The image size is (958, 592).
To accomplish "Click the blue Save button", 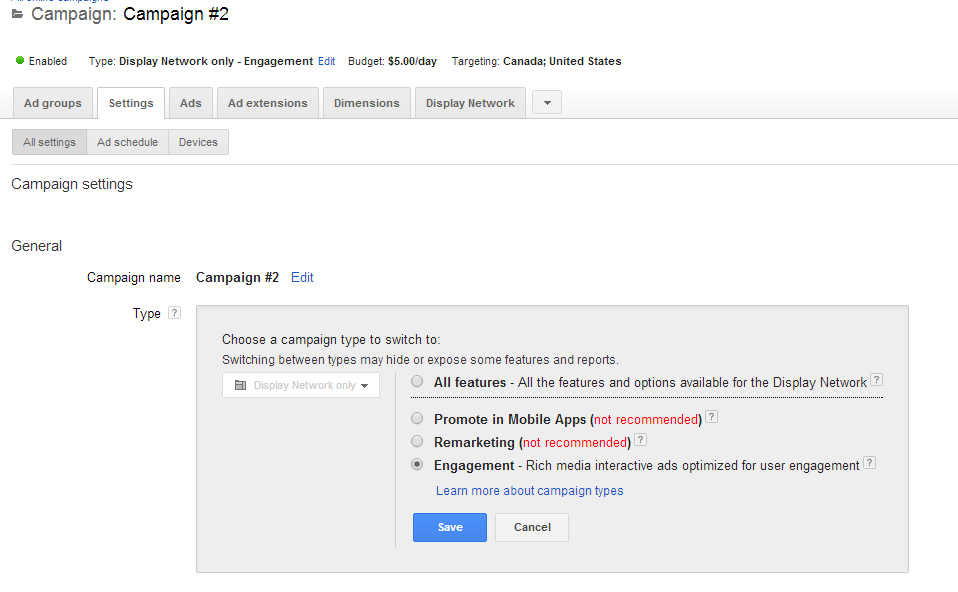I will tap(449, 527).
